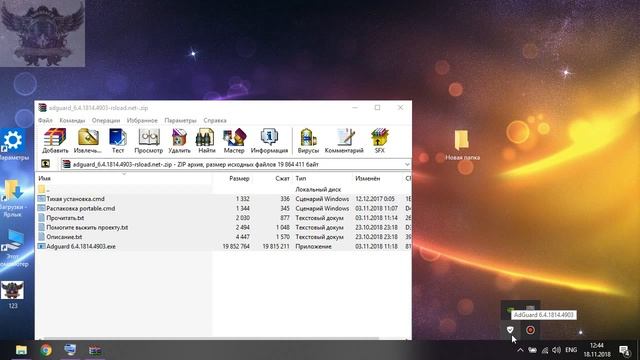640x360 pixels.
Task: Expand the archive path dropdown
Action: tap(407, 164)
